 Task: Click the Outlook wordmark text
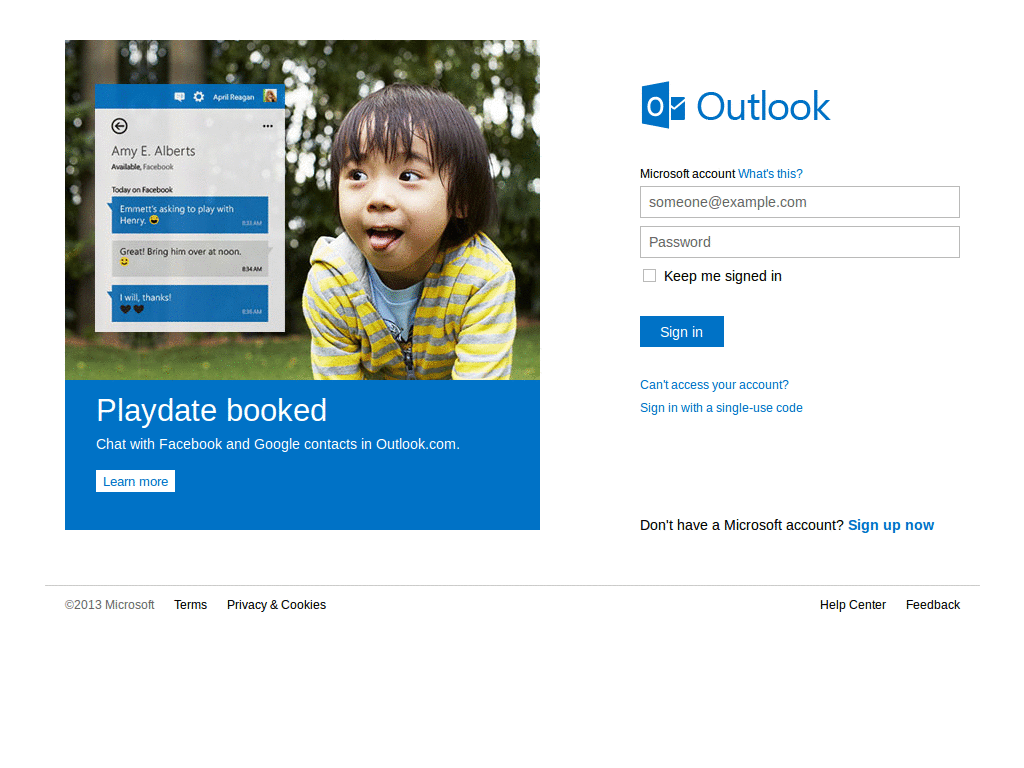(763, 106)
